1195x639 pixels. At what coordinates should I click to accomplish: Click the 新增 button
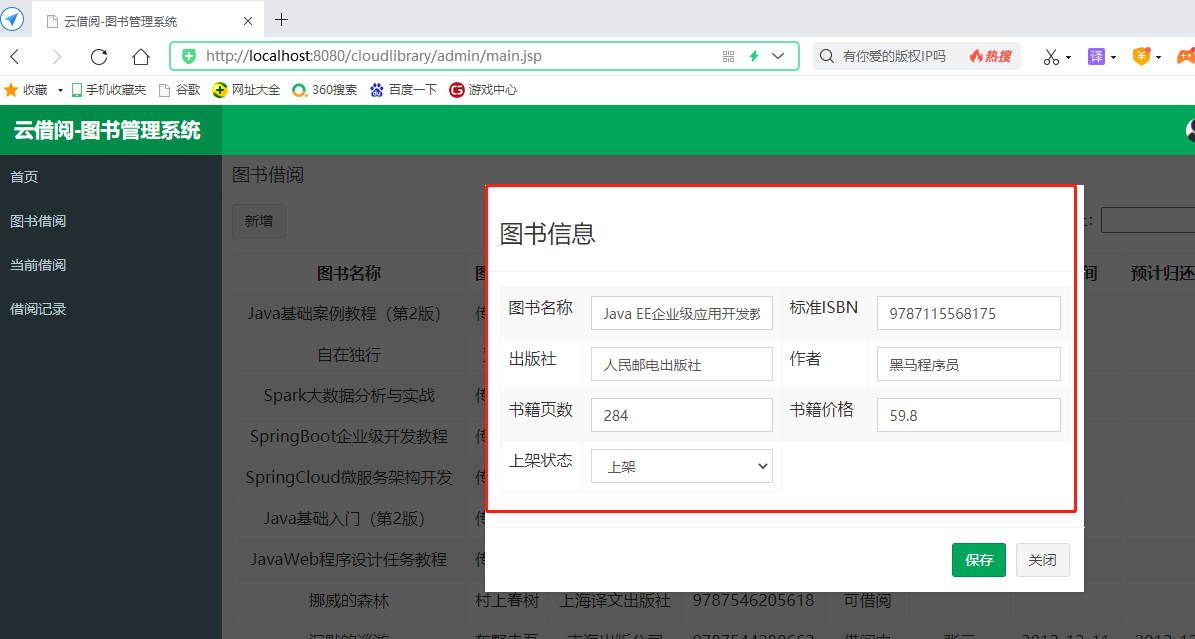click(x=258, y=221)
